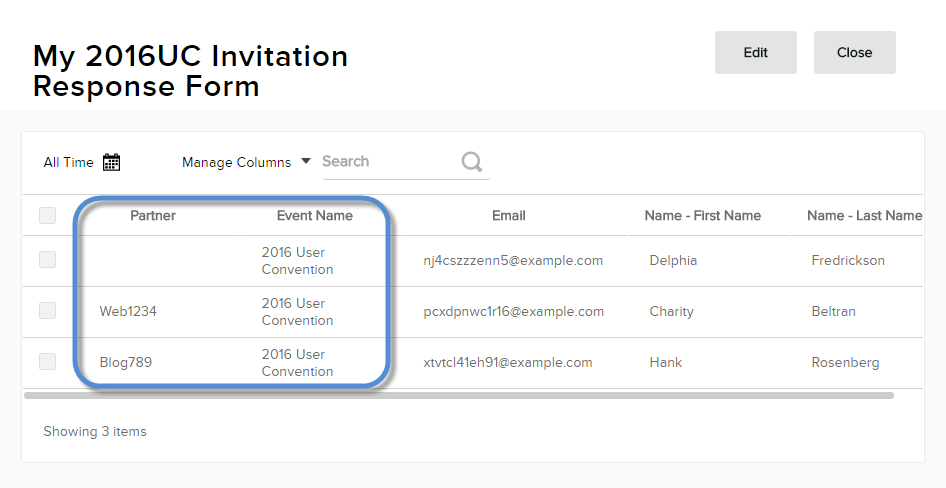The image size is (946, 488).
Task: Check the Delphia Fredrickson row checkbox
Action: (47, 260)
